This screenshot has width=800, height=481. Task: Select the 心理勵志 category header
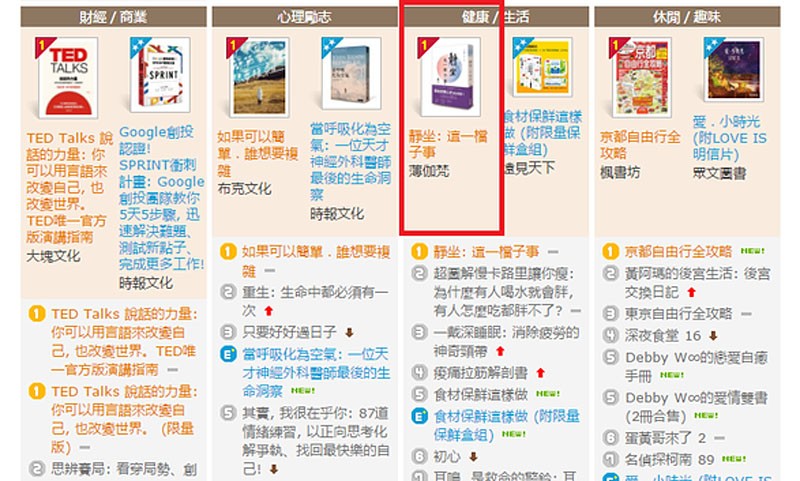pos(305,17)
